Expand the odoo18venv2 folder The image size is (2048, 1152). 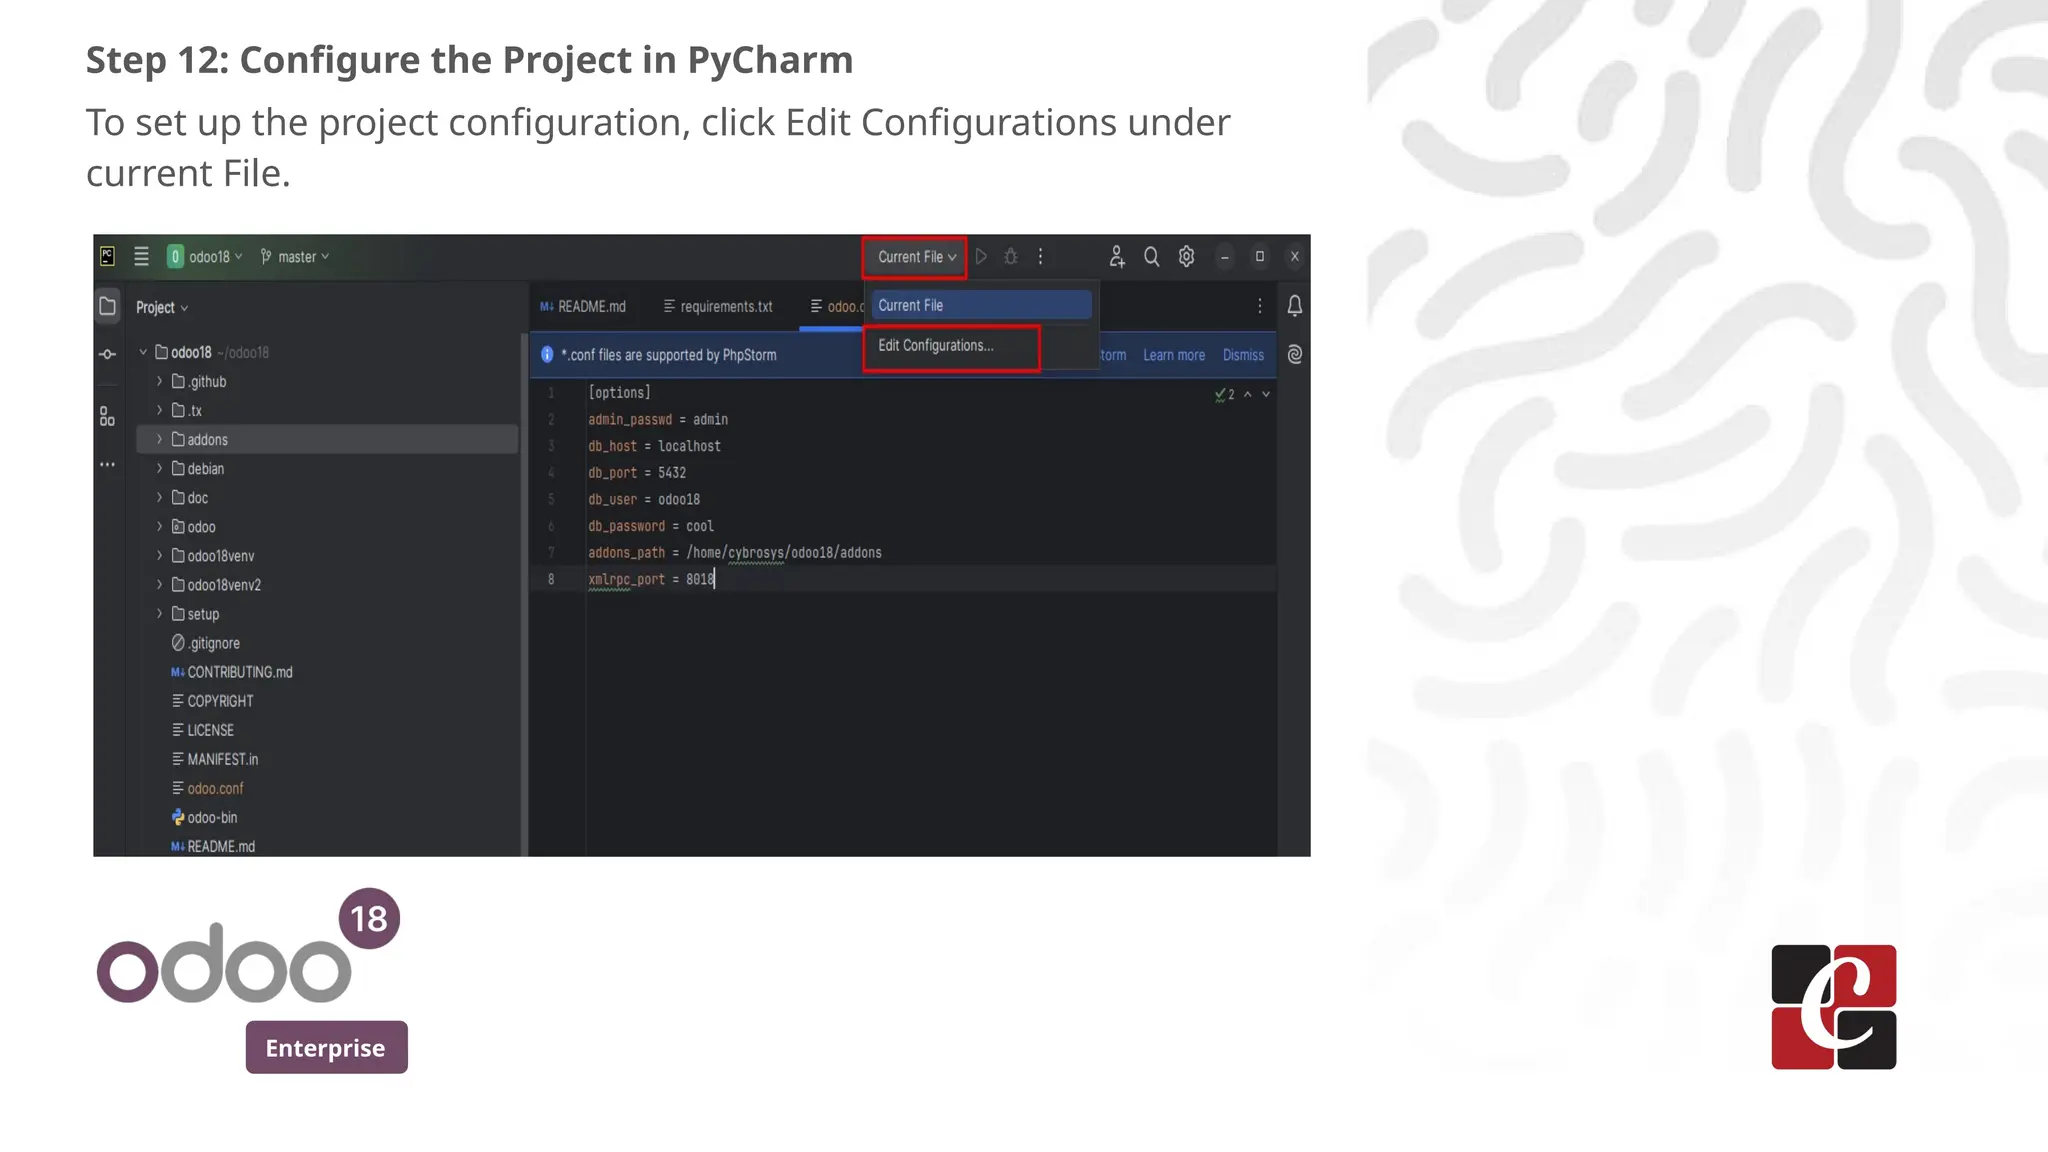[x=159, y=584]
